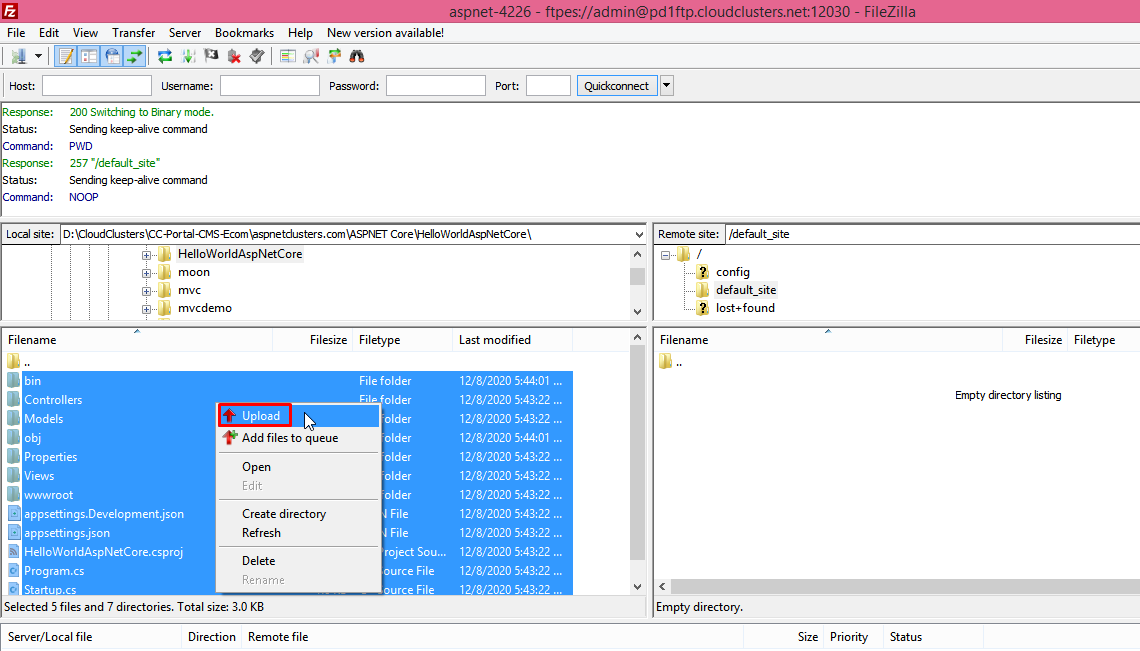1140x651 pixels.
Task: Collapse the remote root / tree node
Action: coord(665,255)
